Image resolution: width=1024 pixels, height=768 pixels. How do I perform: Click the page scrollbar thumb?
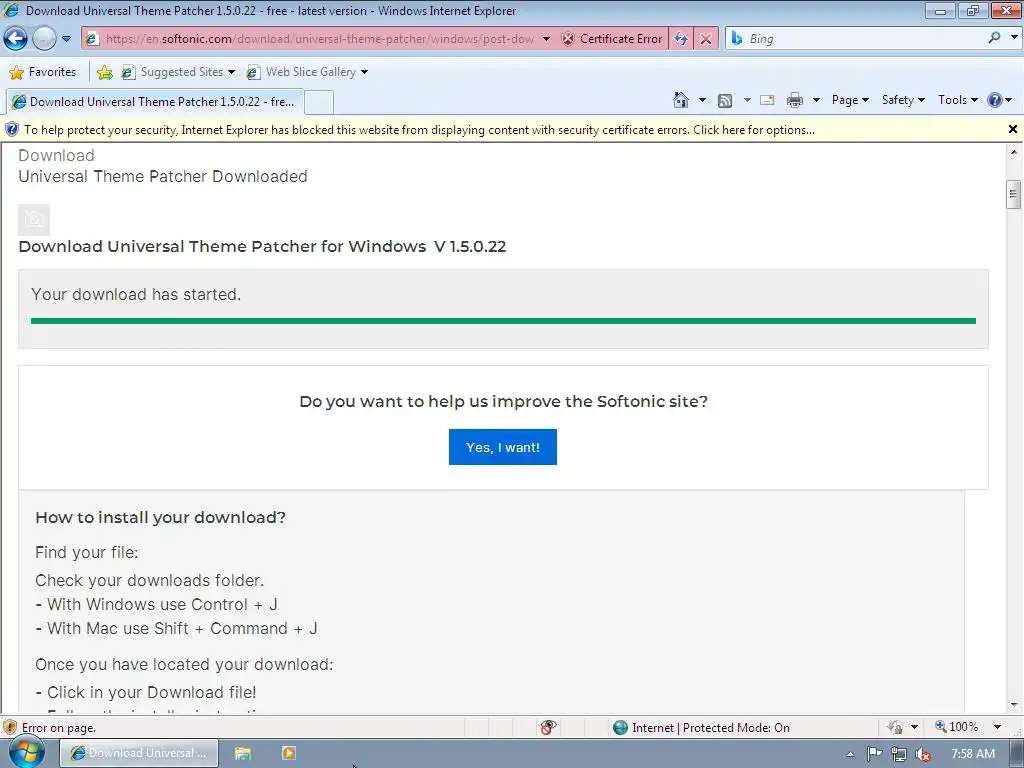tap(1014, 194)
